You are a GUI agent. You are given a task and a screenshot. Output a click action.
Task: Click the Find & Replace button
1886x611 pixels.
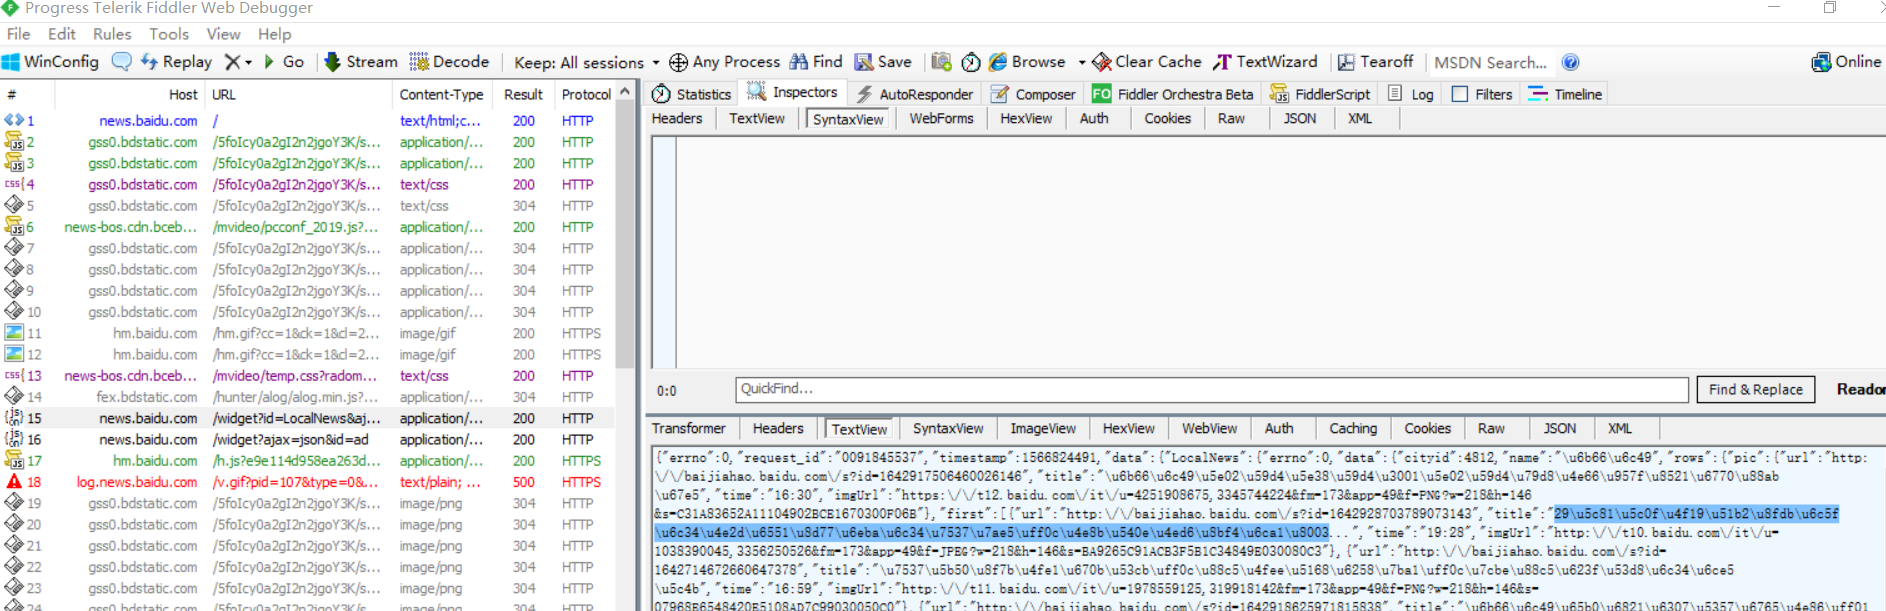(1756, 390)
